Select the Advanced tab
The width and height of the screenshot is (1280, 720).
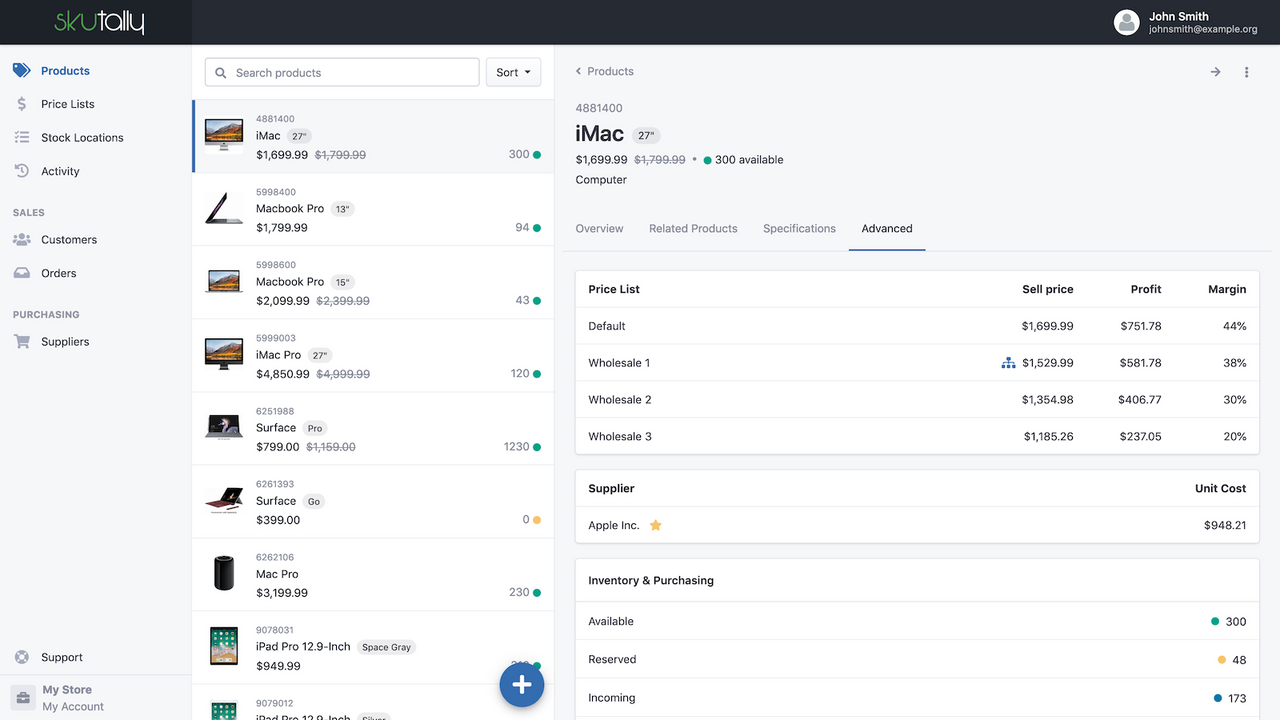(887, 229)
